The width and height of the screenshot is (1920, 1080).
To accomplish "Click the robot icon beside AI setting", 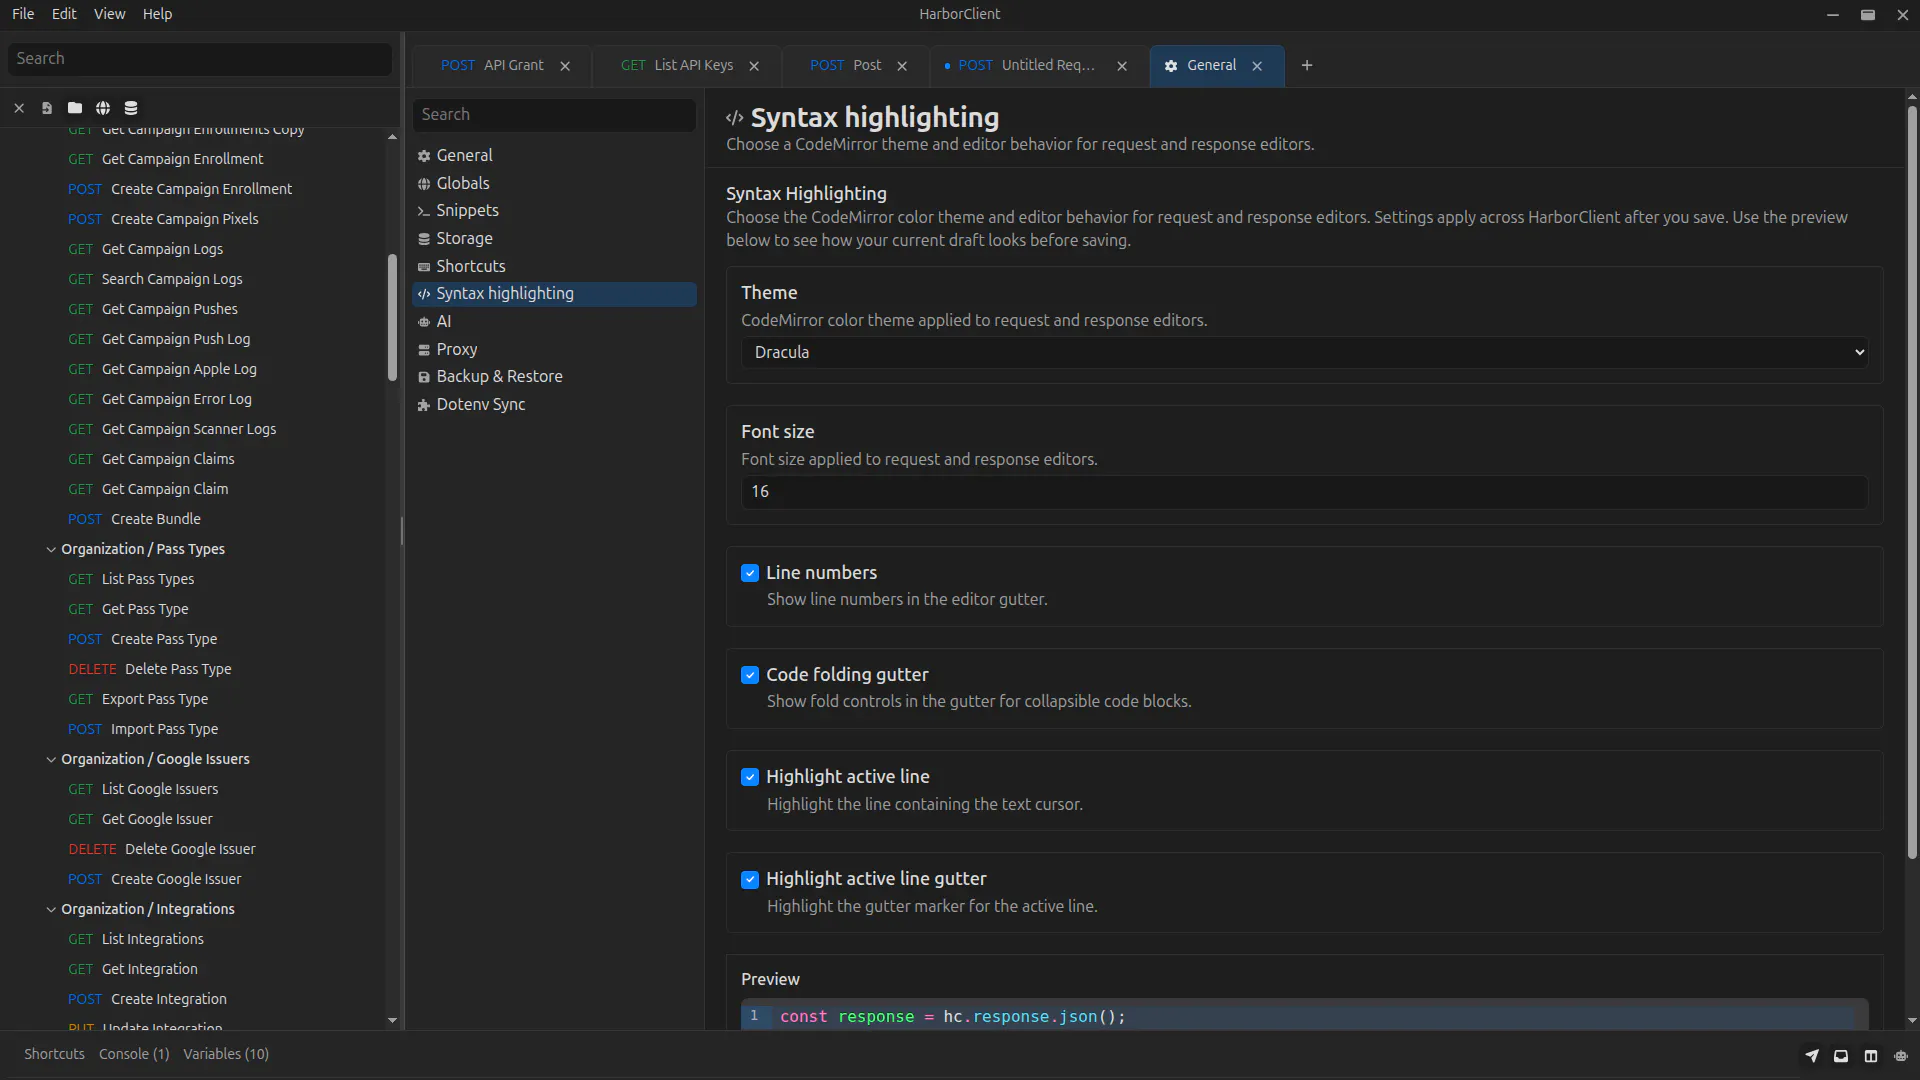I will click(424, 322).
